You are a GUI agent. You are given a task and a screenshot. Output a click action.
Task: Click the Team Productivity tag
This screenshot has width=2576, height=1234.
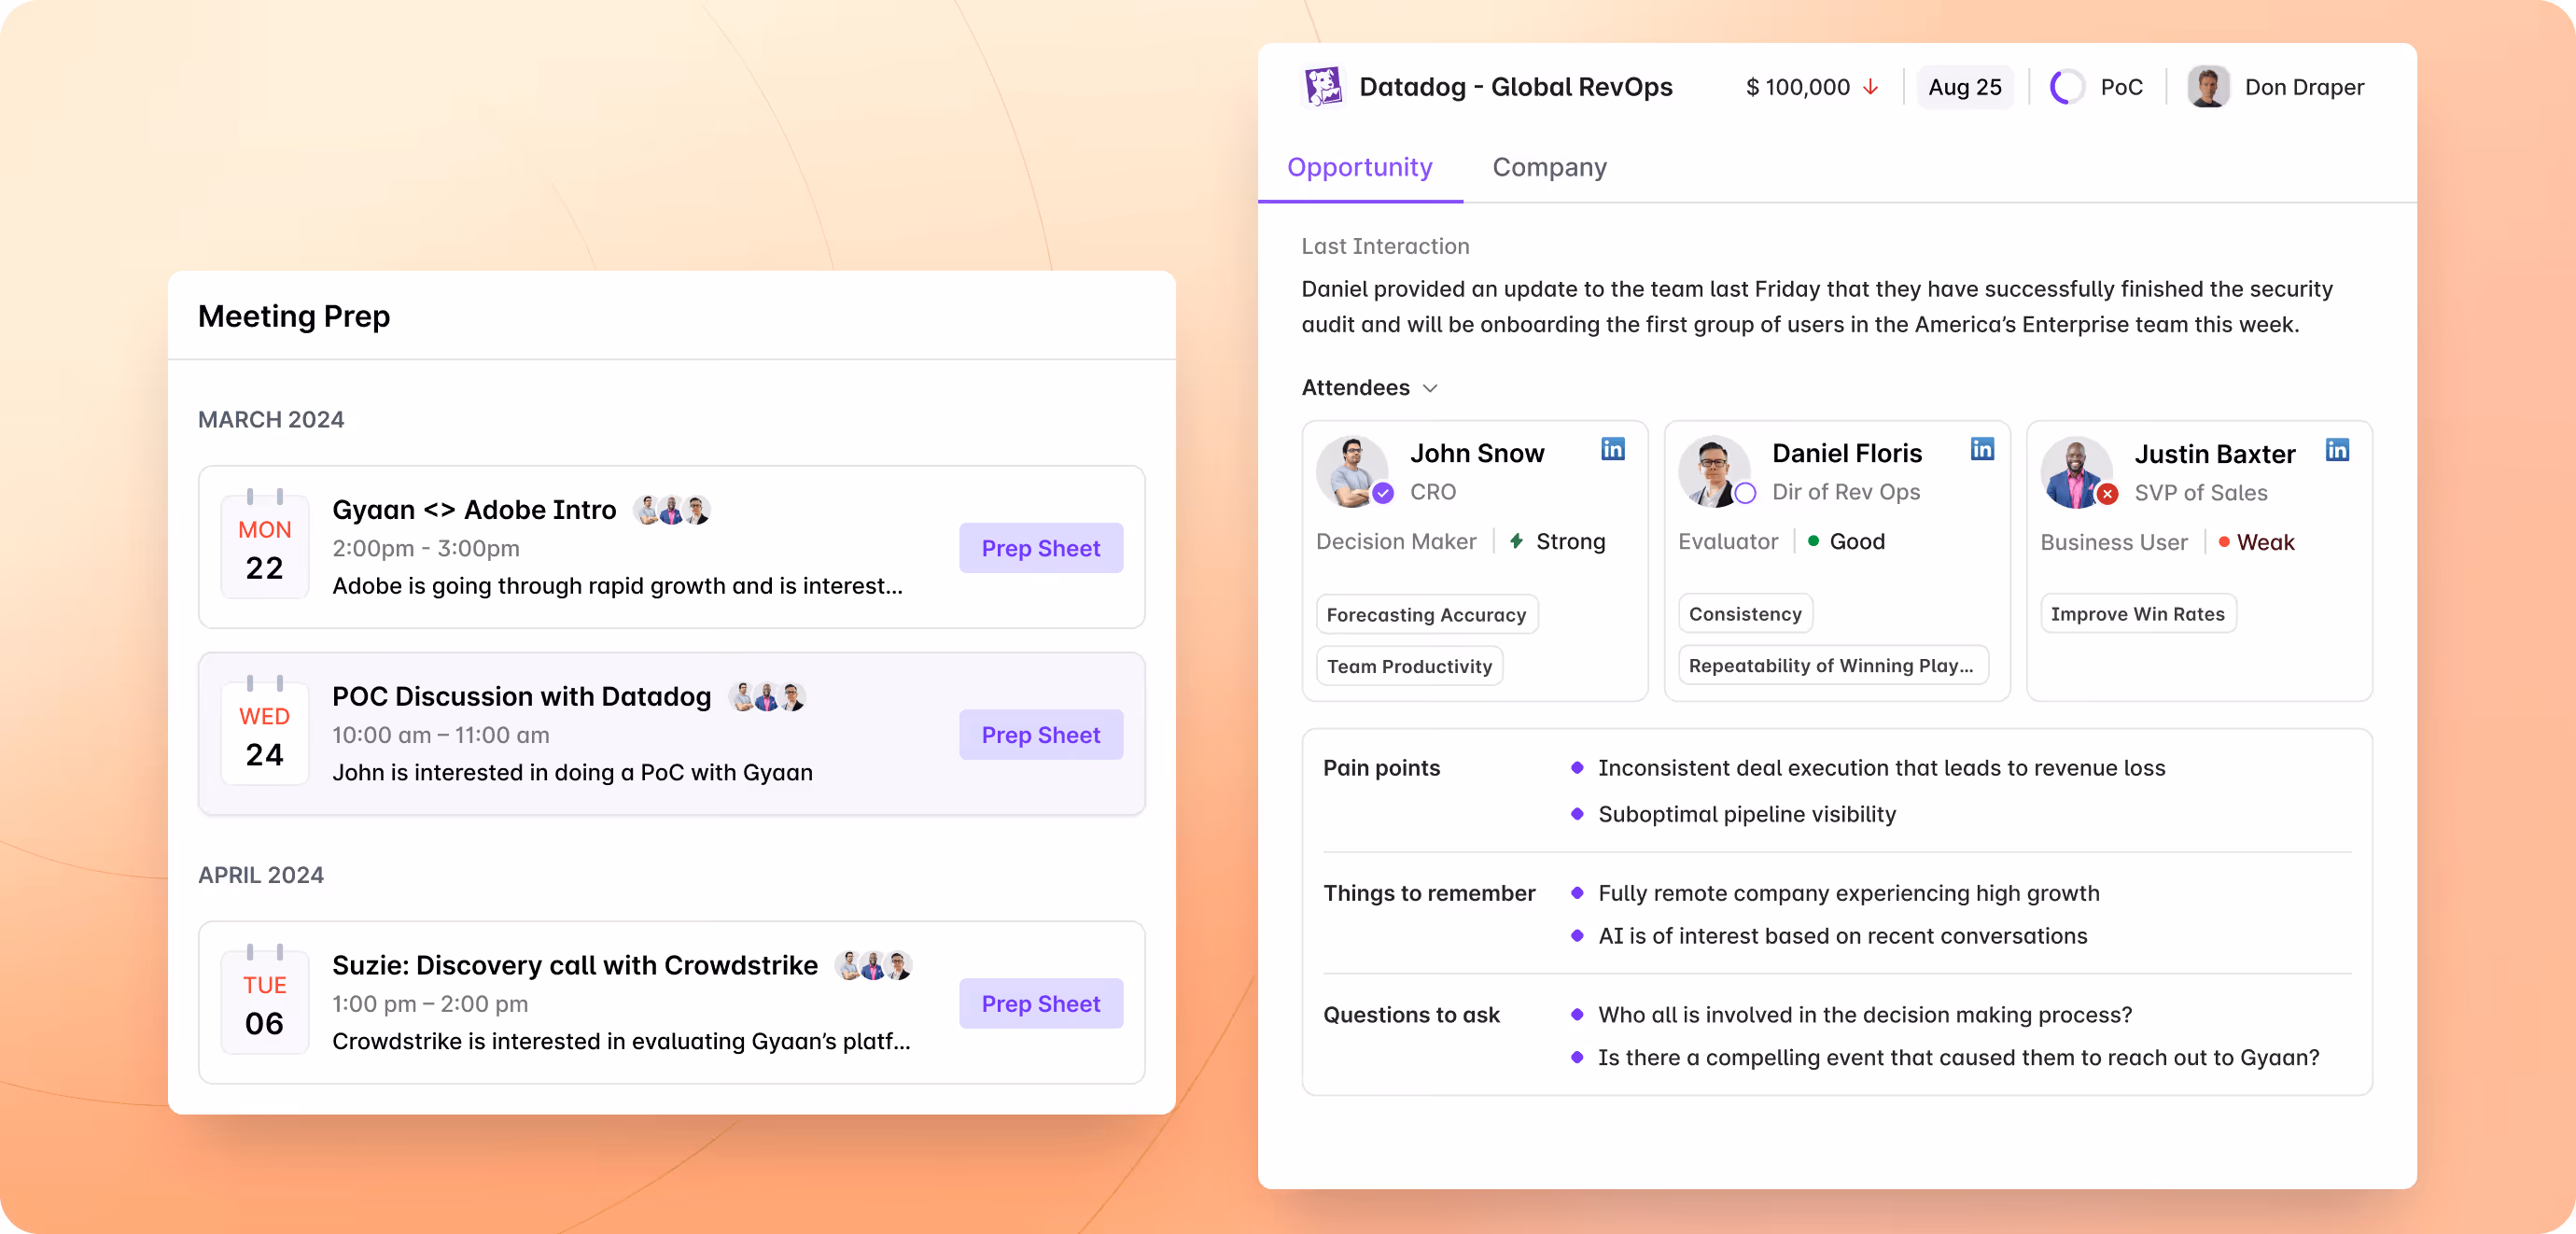[x=1409, y=666]
